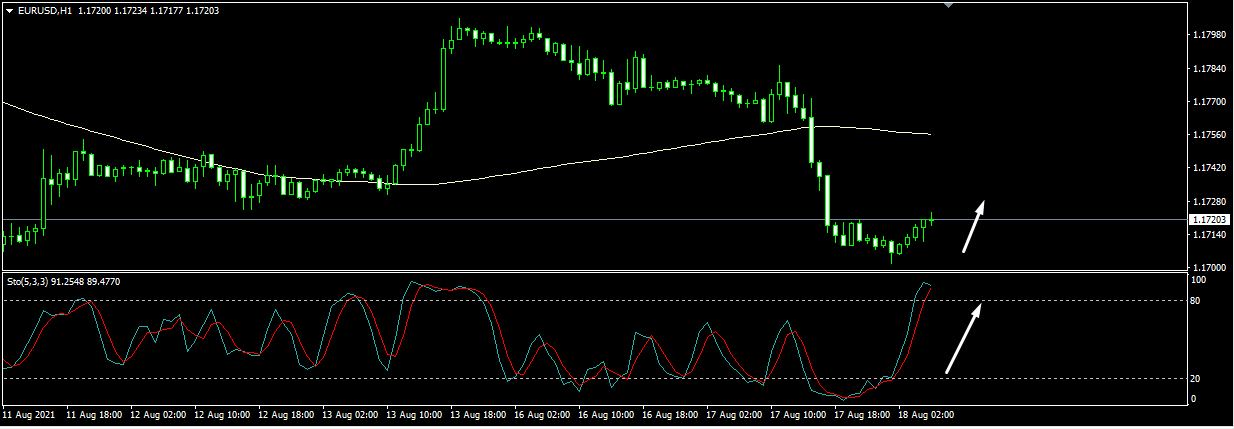The width and height of the screenshot is (1234, 429).
Task: Click the 11 Aug 2021 date label
Action: (29, 413)
